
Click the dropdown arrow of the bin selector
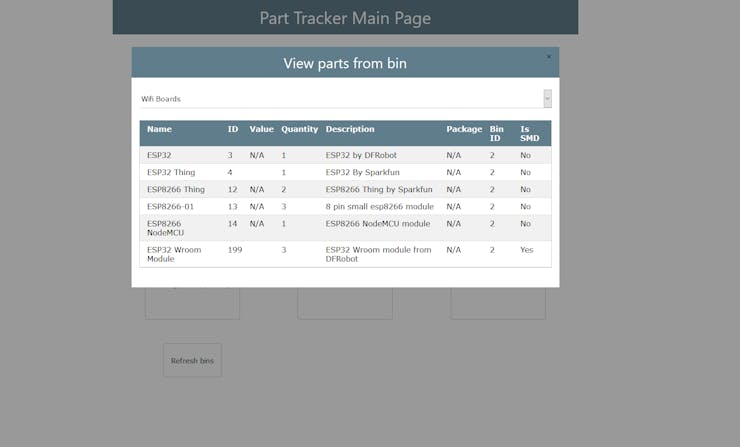point(547,99)
